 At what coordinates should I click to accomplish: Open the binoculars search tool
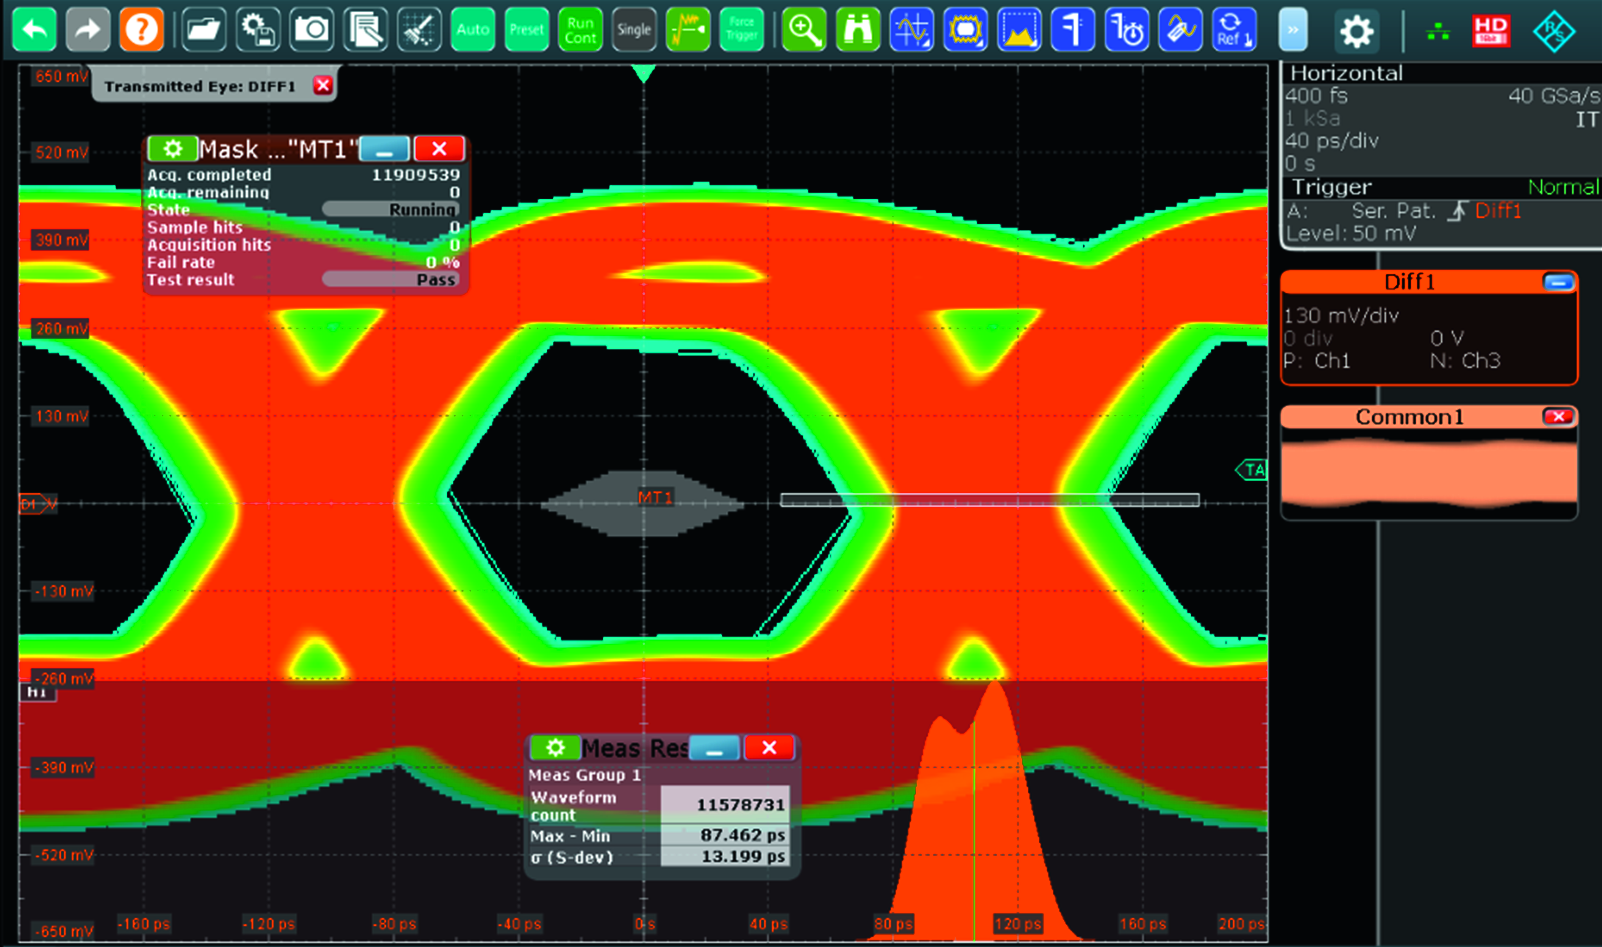coord(858,30)
